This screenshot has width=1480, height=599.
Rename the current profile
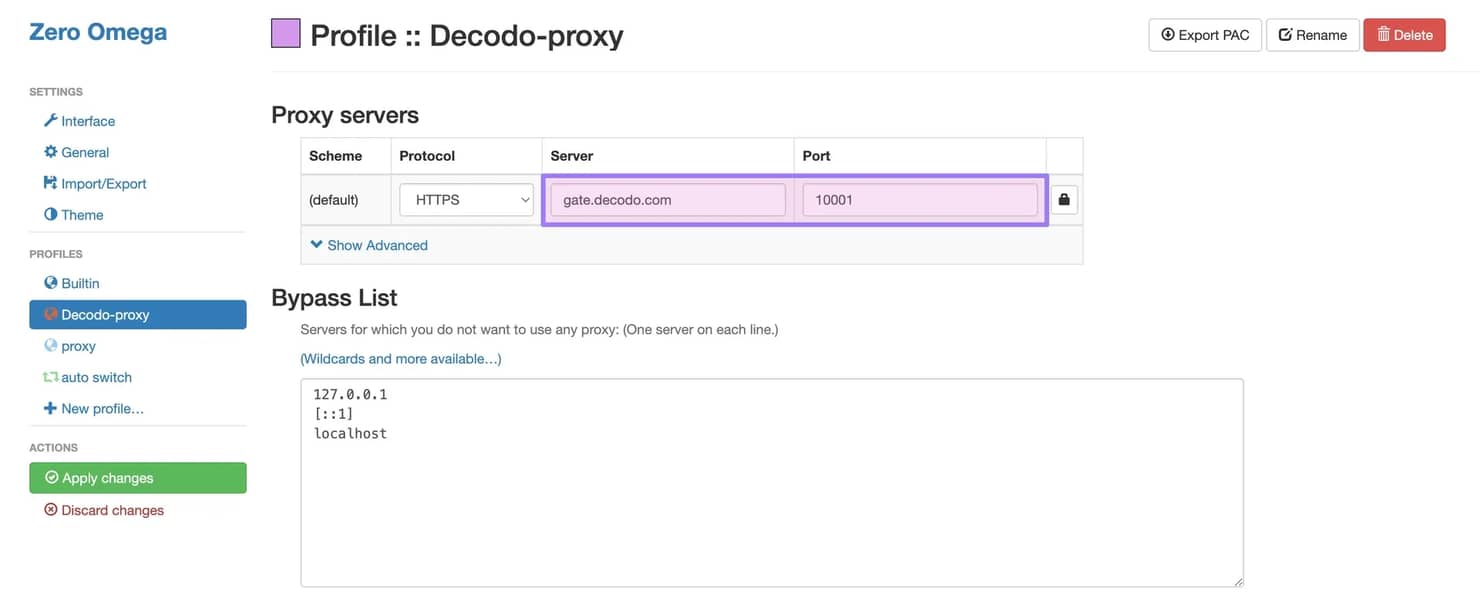click(1312, 35)
